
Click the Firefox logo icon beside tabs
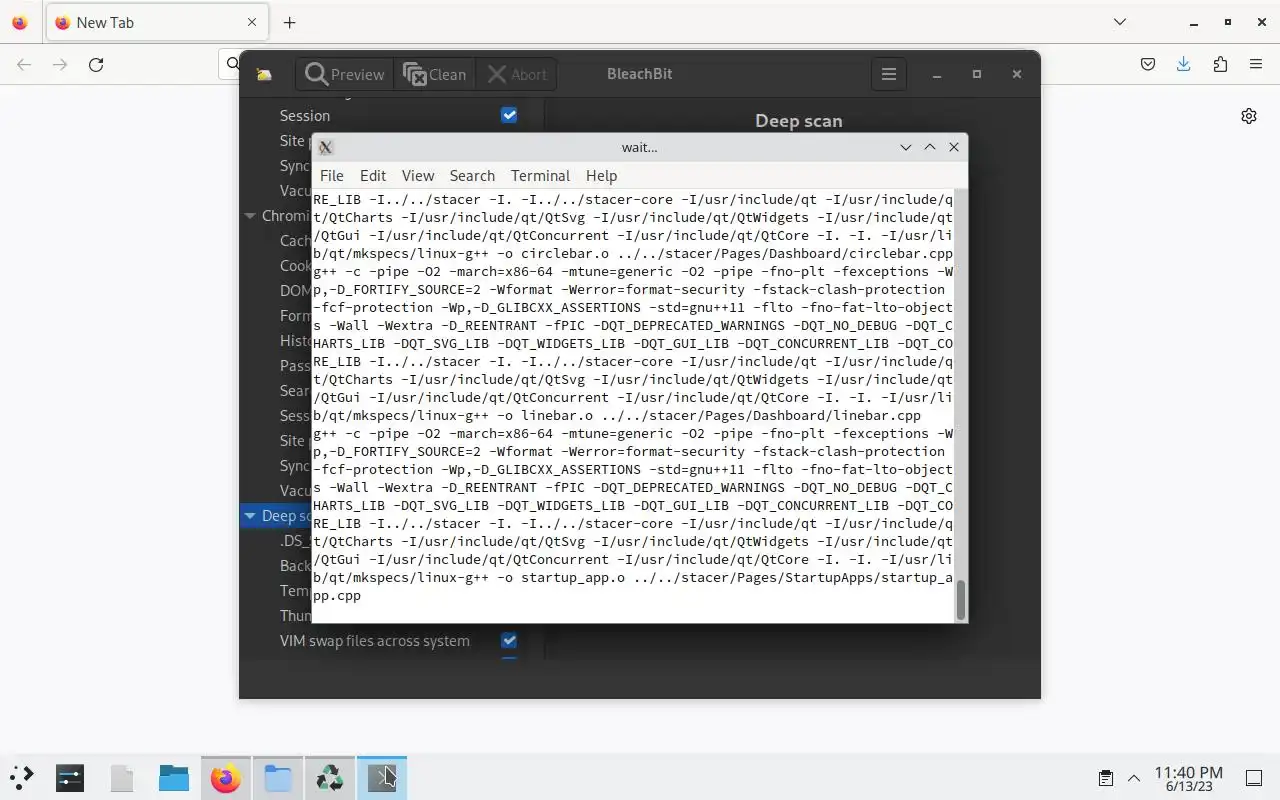pos(20,22)
